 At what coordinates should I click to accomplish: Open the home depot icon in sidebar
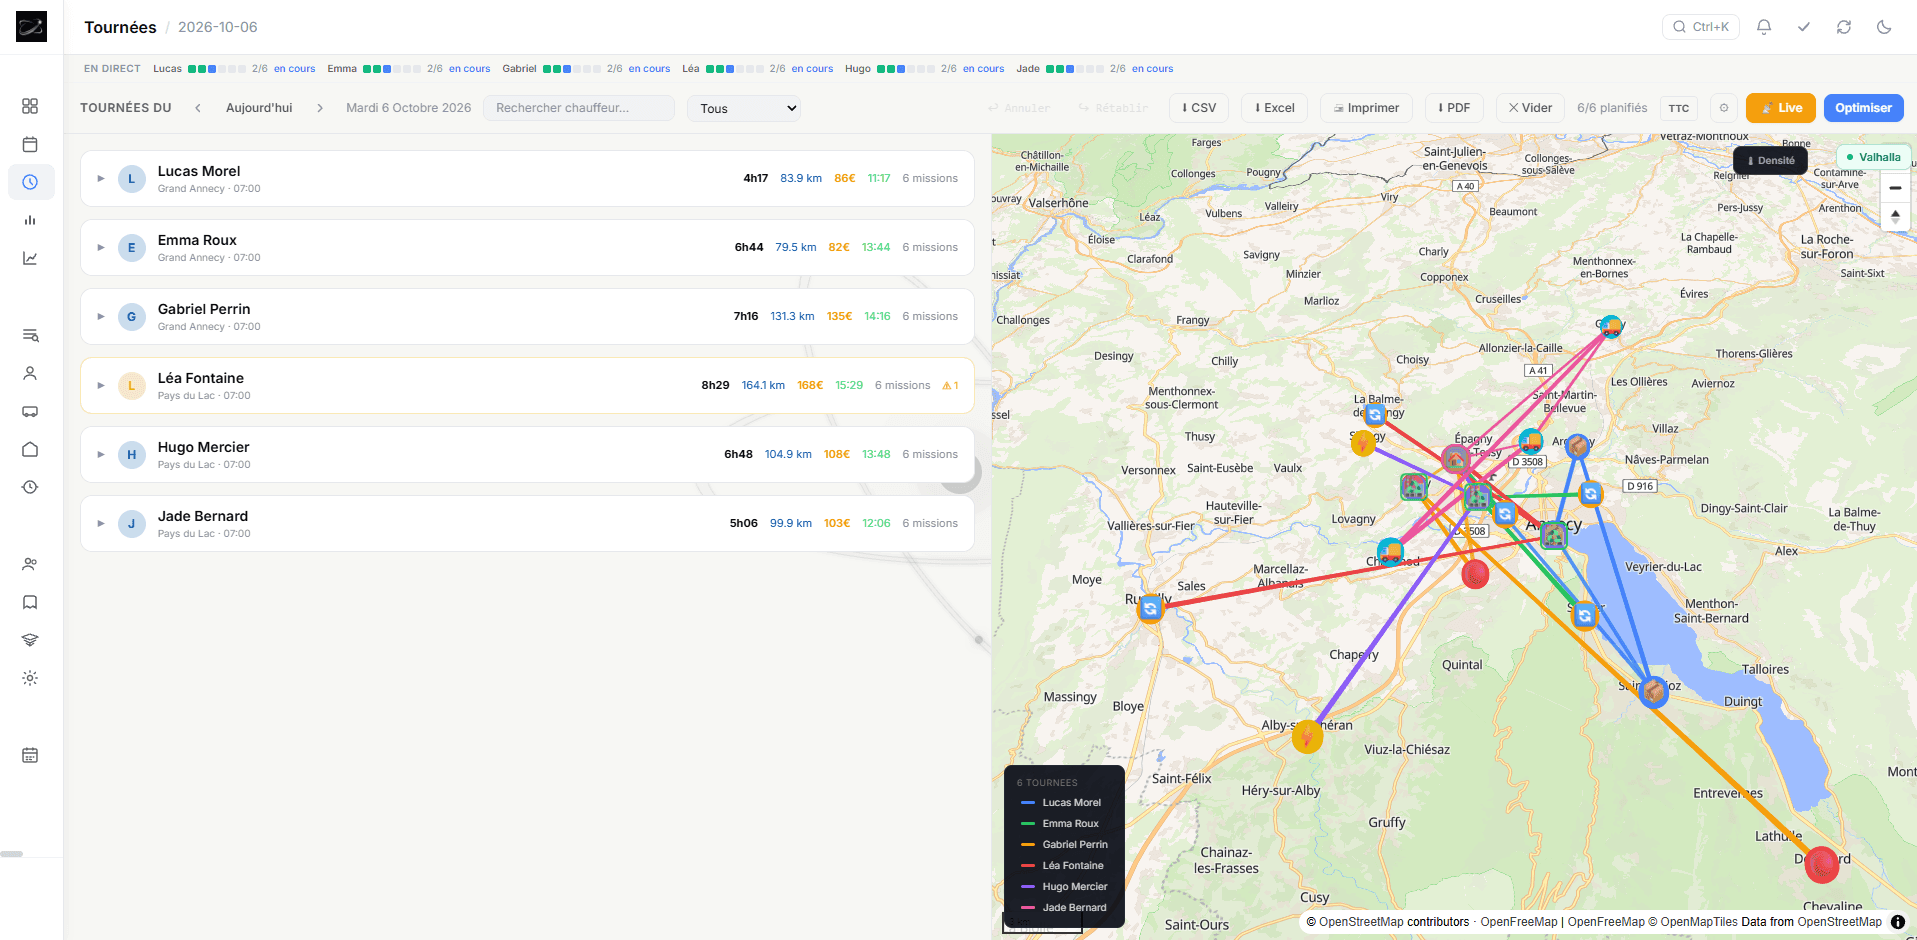(30, 449)
